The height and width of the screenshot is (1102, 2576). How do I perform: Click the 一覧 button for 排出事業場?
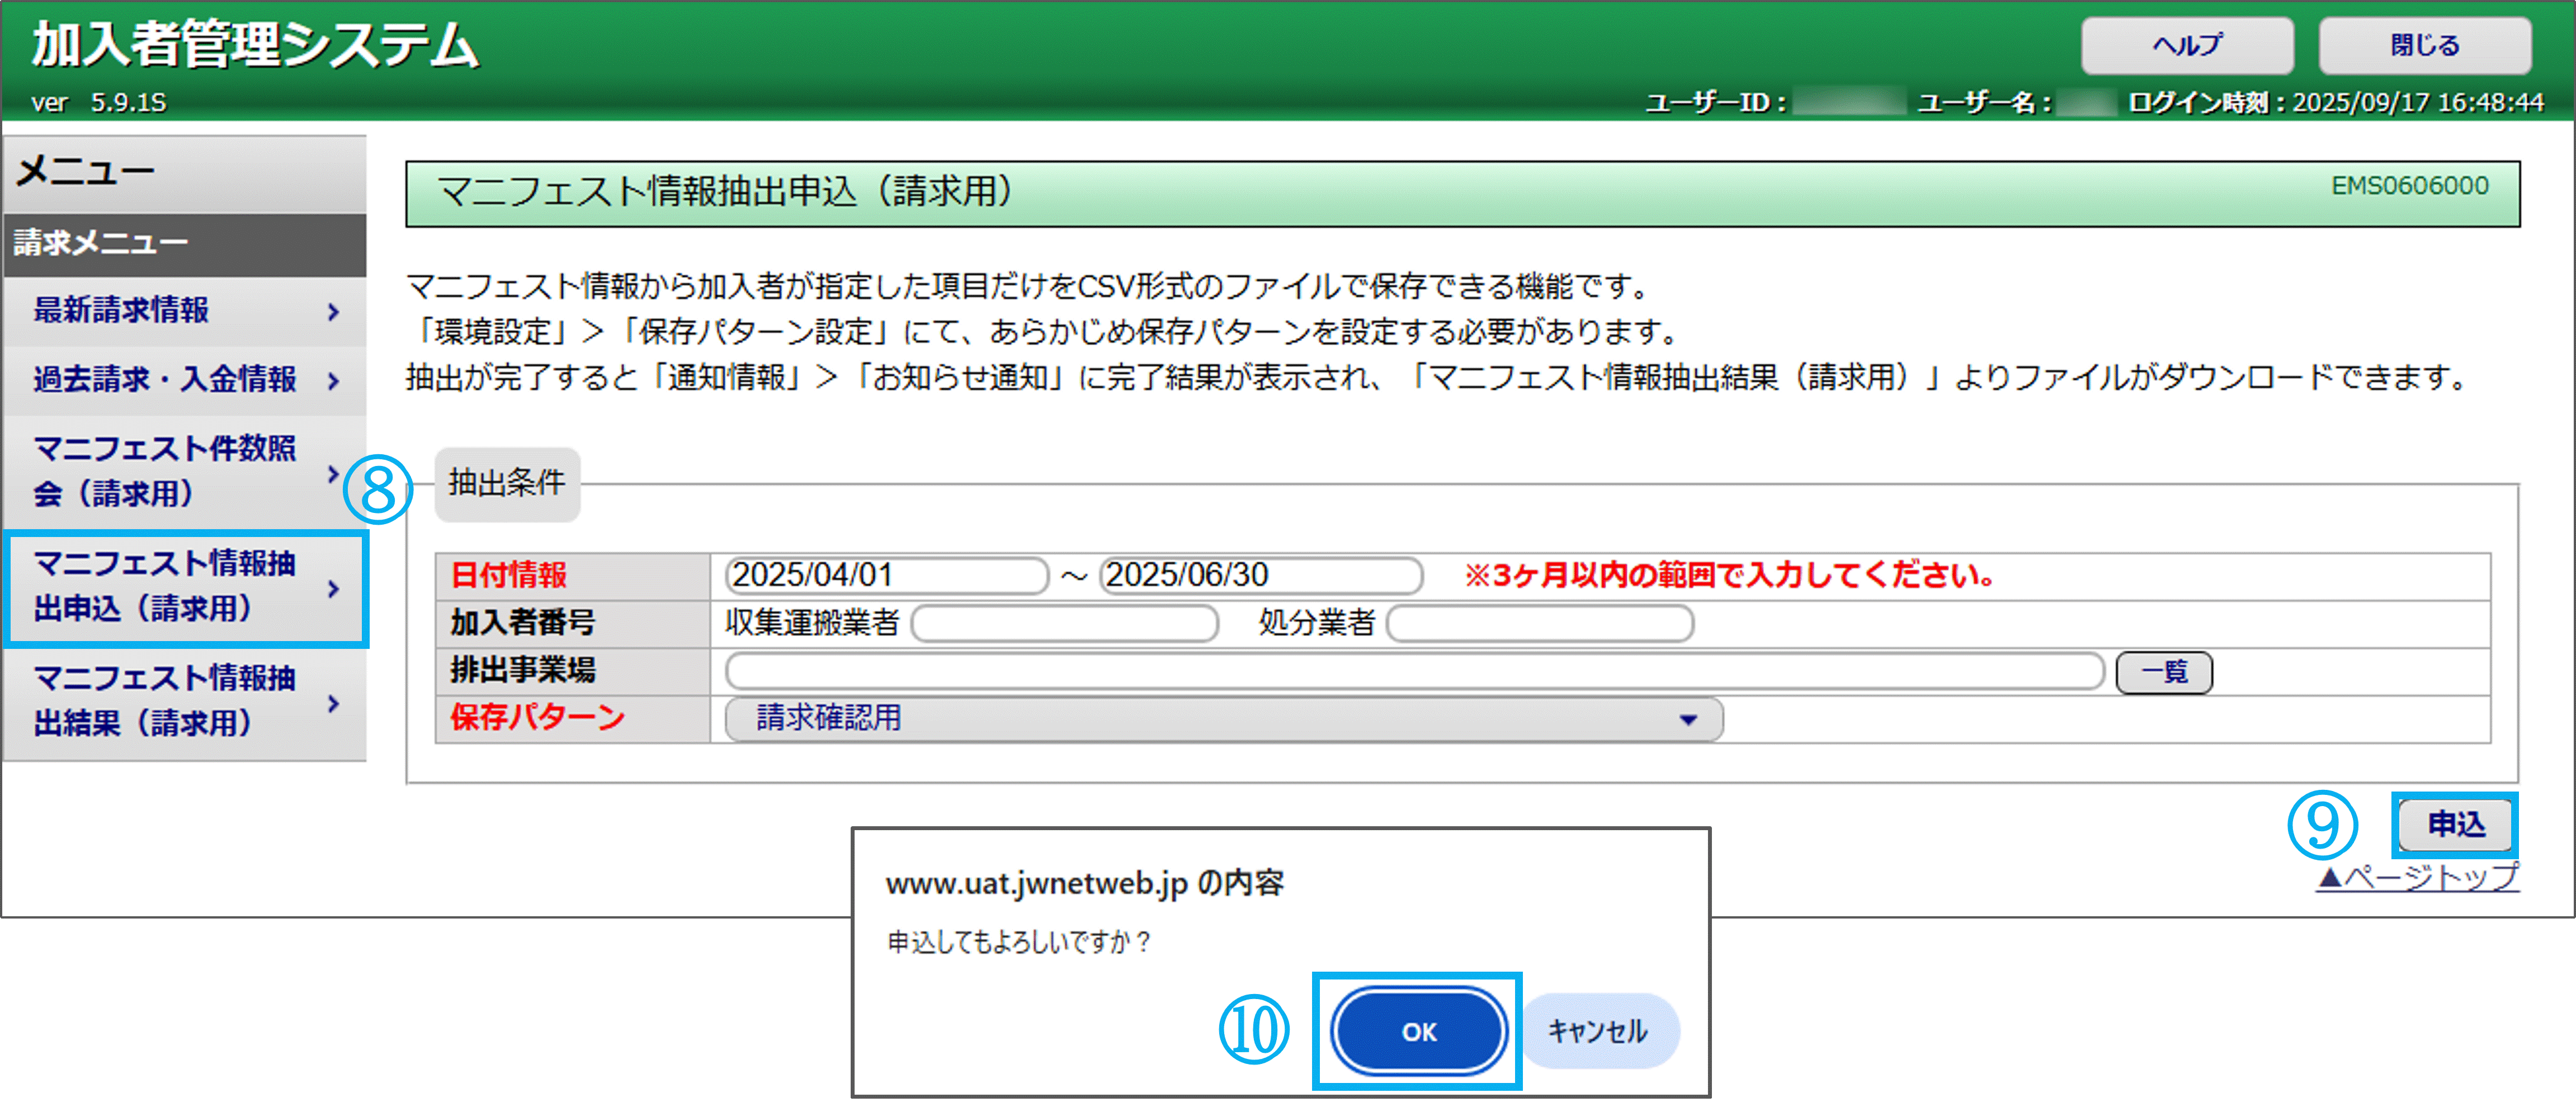2163,671
